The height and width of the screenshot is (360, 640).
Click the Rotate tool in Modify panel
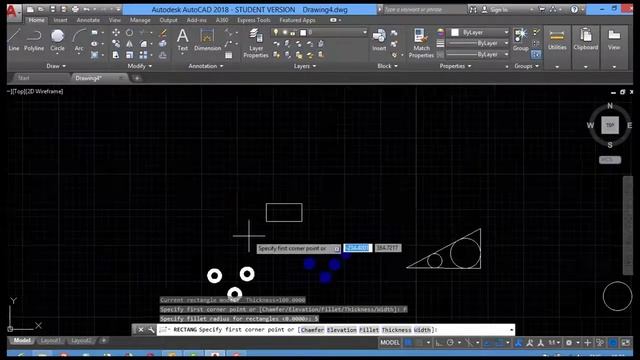coord(129,33)
